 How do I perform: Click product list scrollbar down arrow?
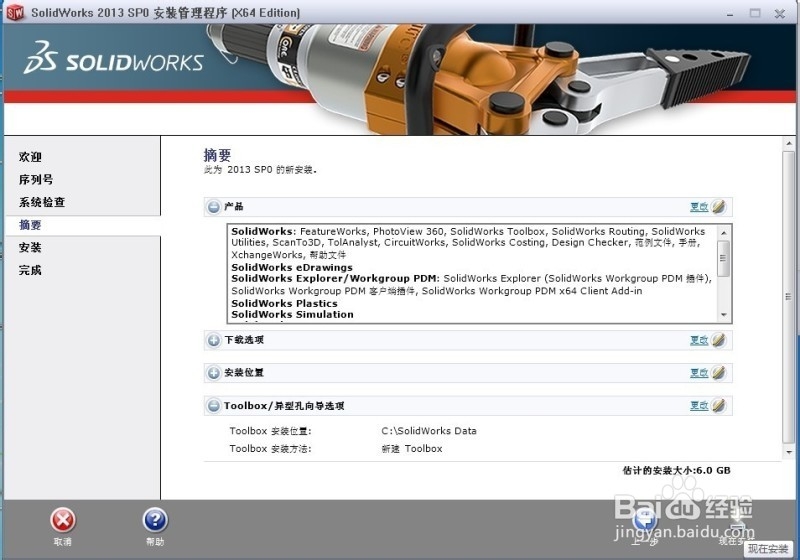723,315
